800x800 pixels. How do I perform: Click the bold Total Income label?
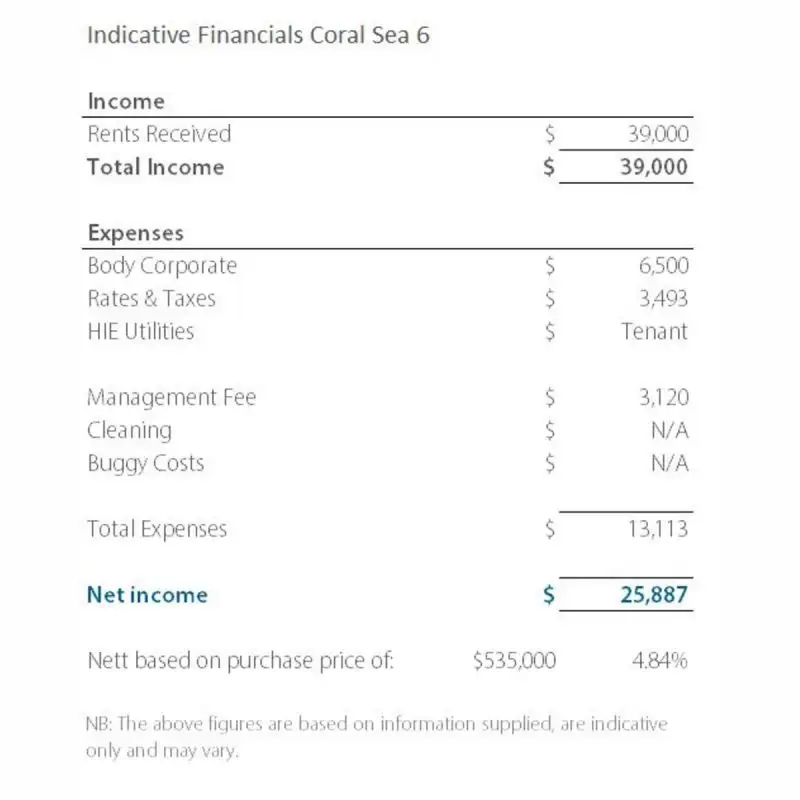point(156,167)
